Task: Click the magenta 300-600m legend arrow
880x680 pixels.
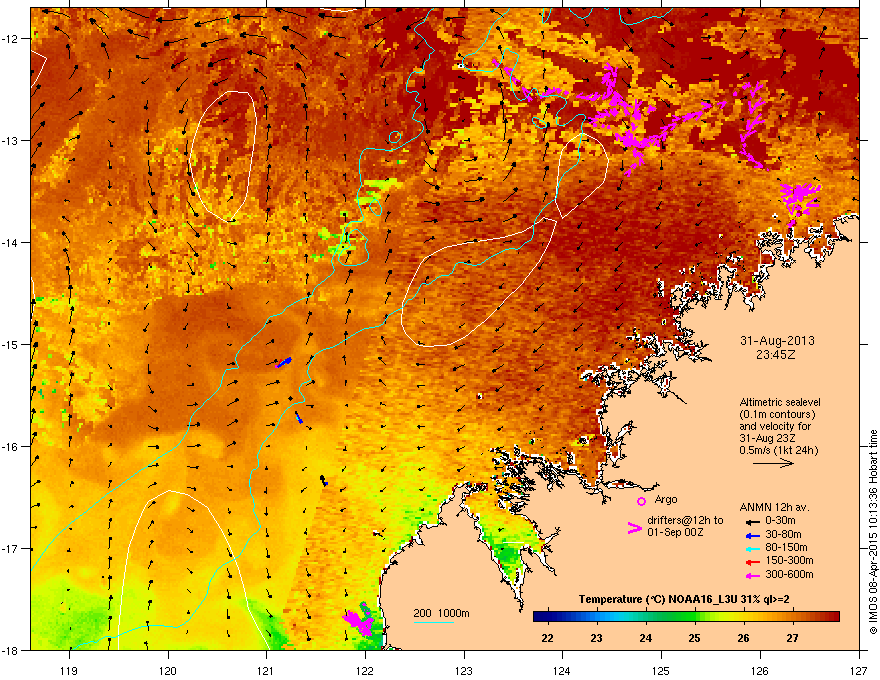Action: click(x=751, y=575)
